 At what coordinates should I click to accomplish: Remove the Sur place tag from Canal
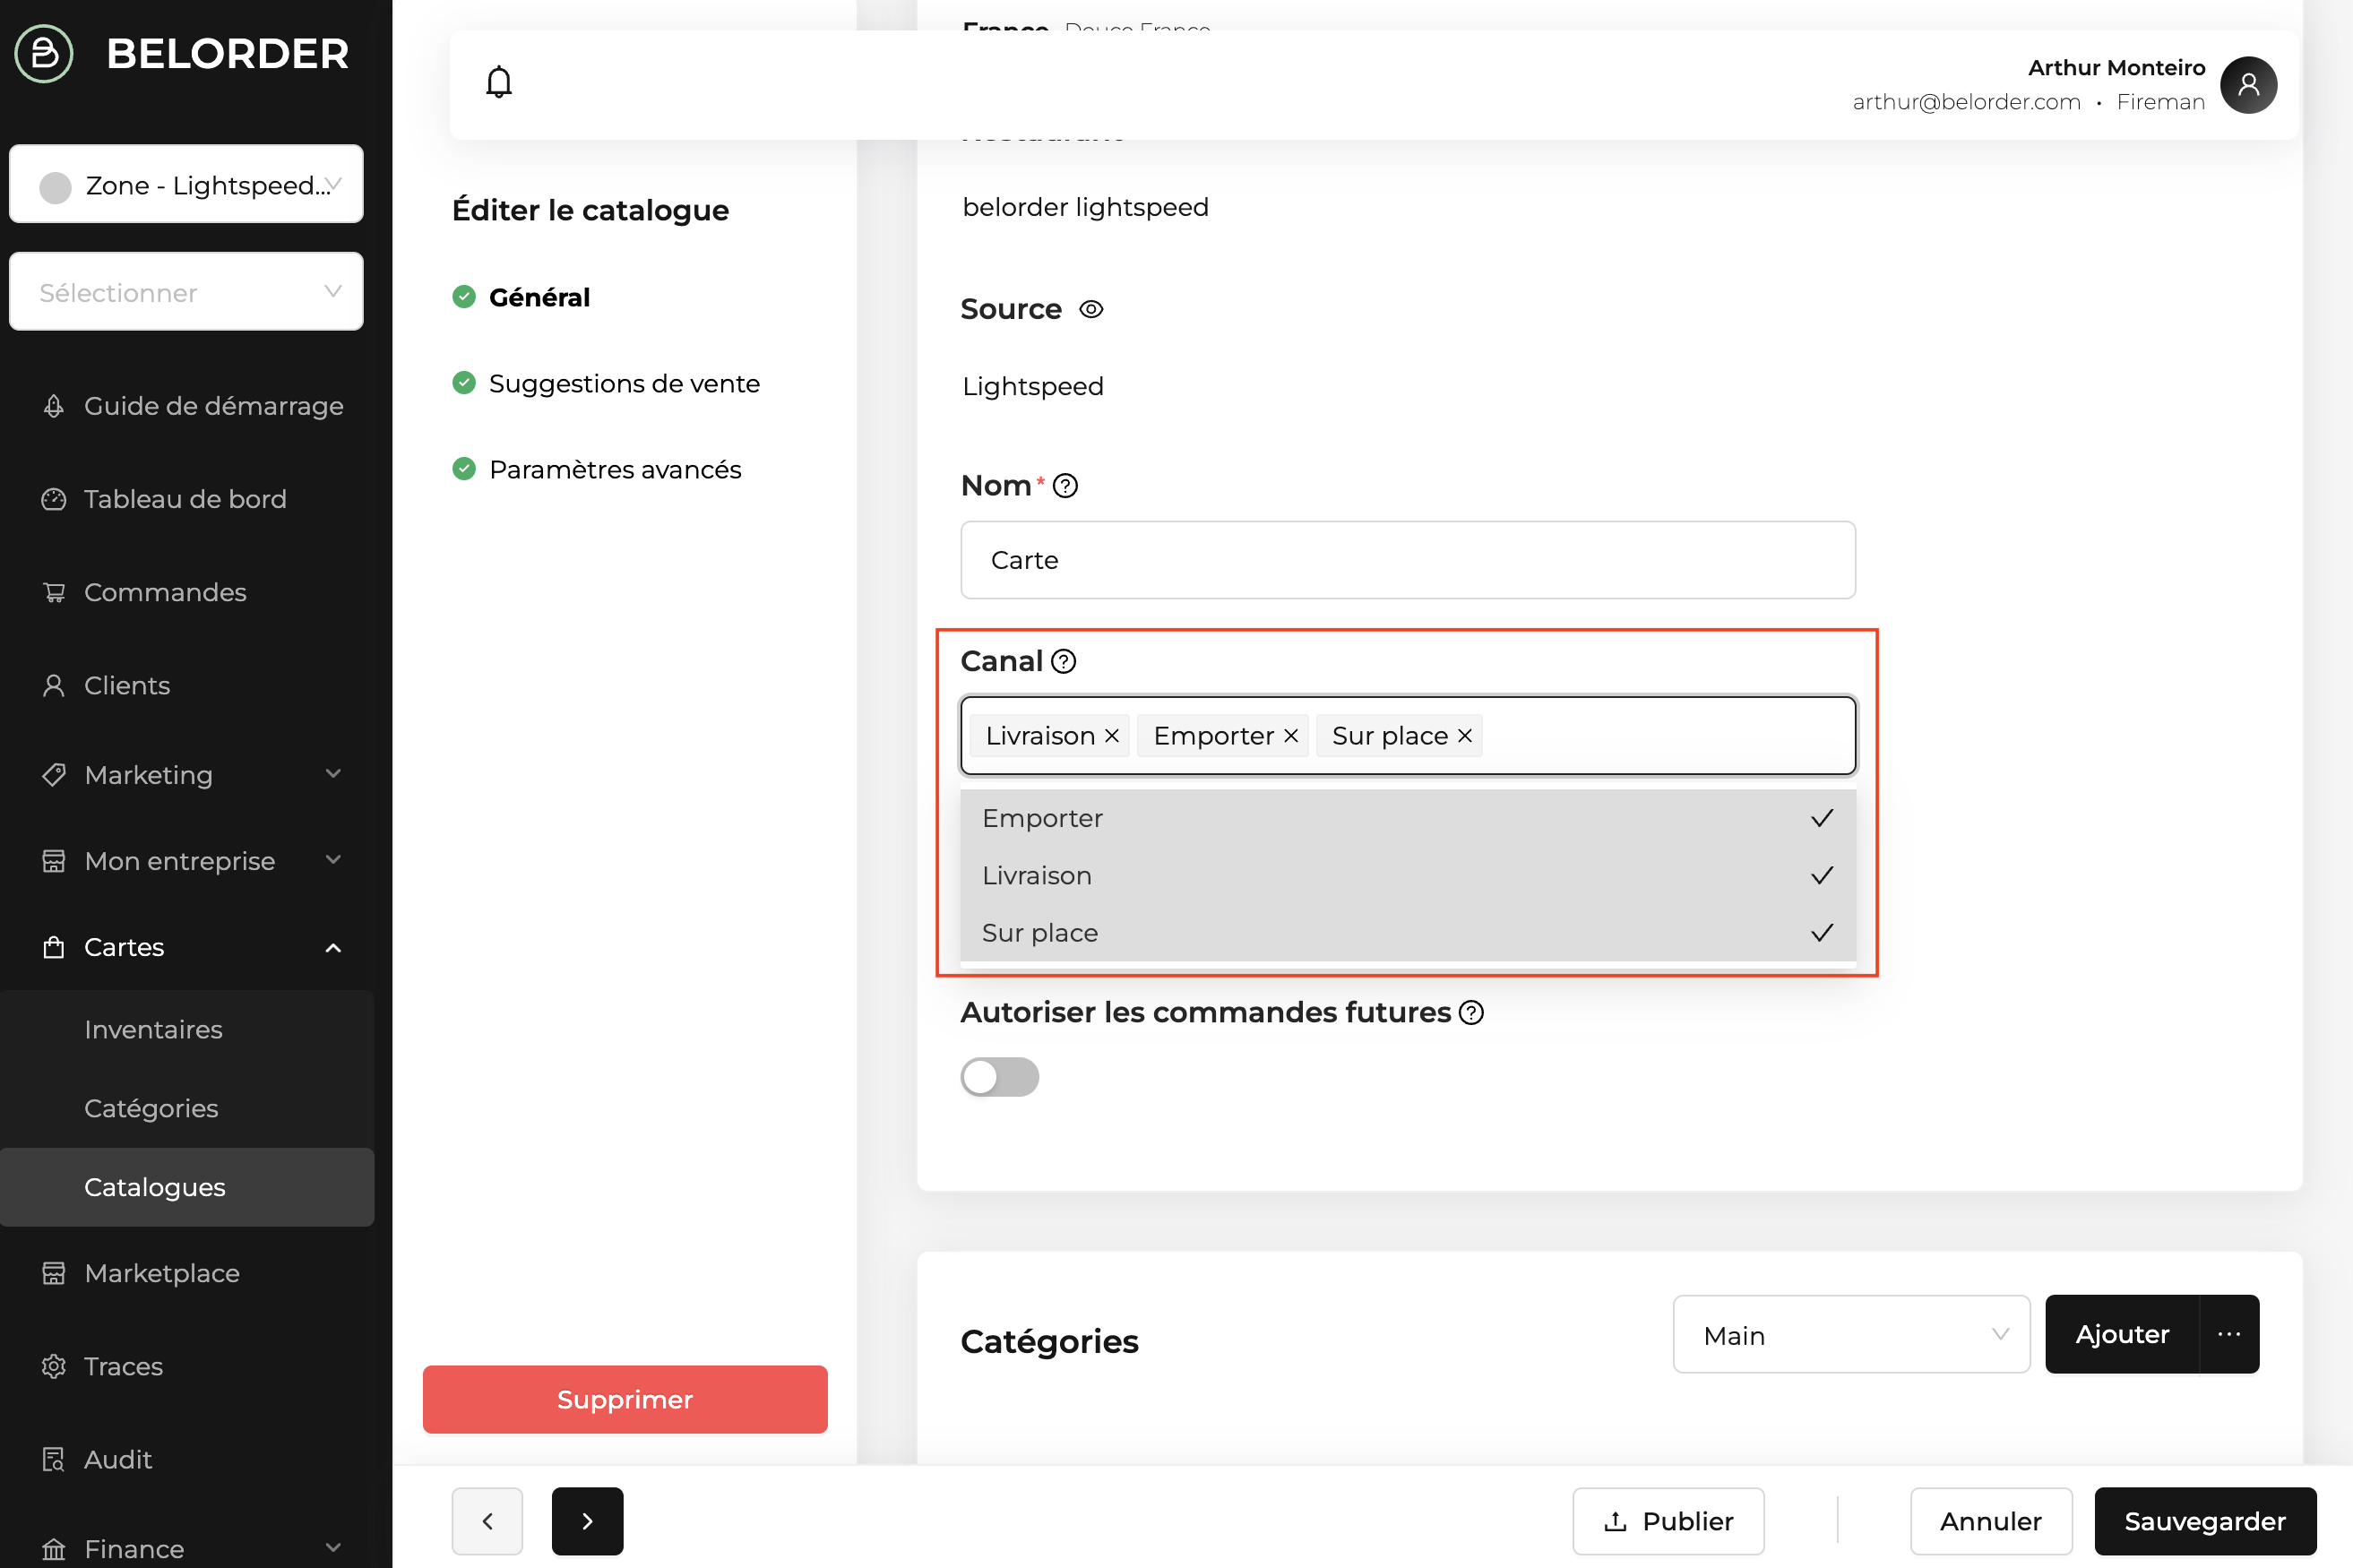click(1464, 736)
